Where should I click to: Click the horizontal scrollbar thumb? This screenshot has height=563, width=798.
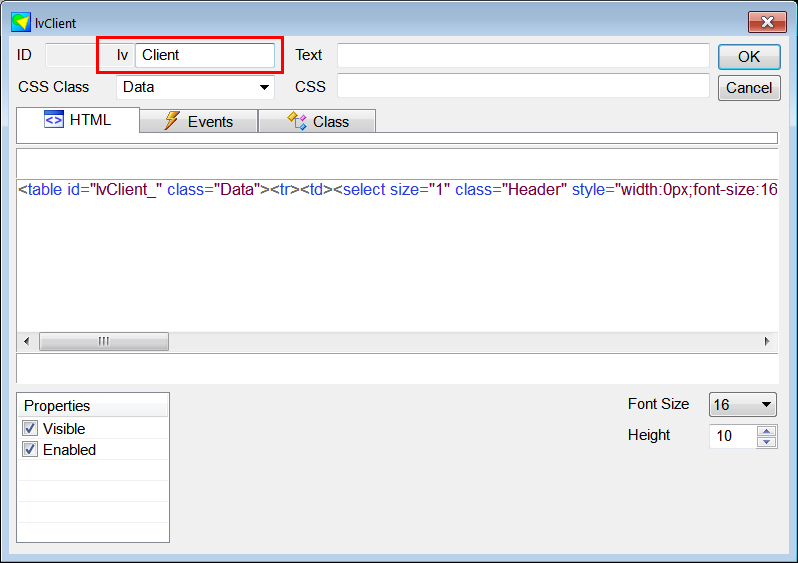click(x=104, y=342)
